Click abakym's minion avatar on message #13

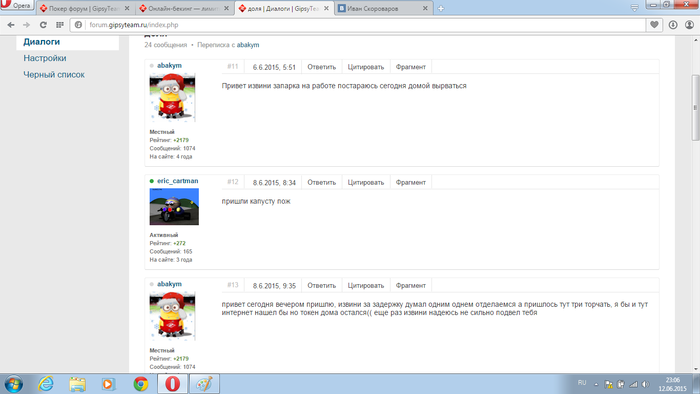coord(172,316)
